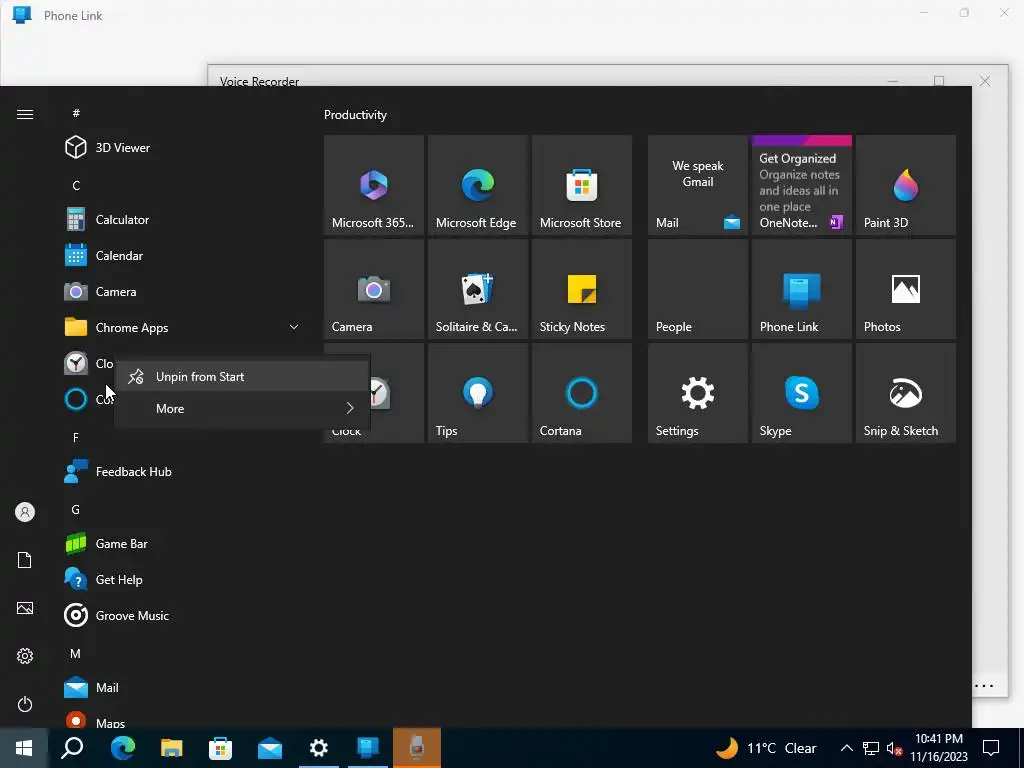Jump to the F letter header
This screenshot has height=768, width=1024.
coord(76,438)
